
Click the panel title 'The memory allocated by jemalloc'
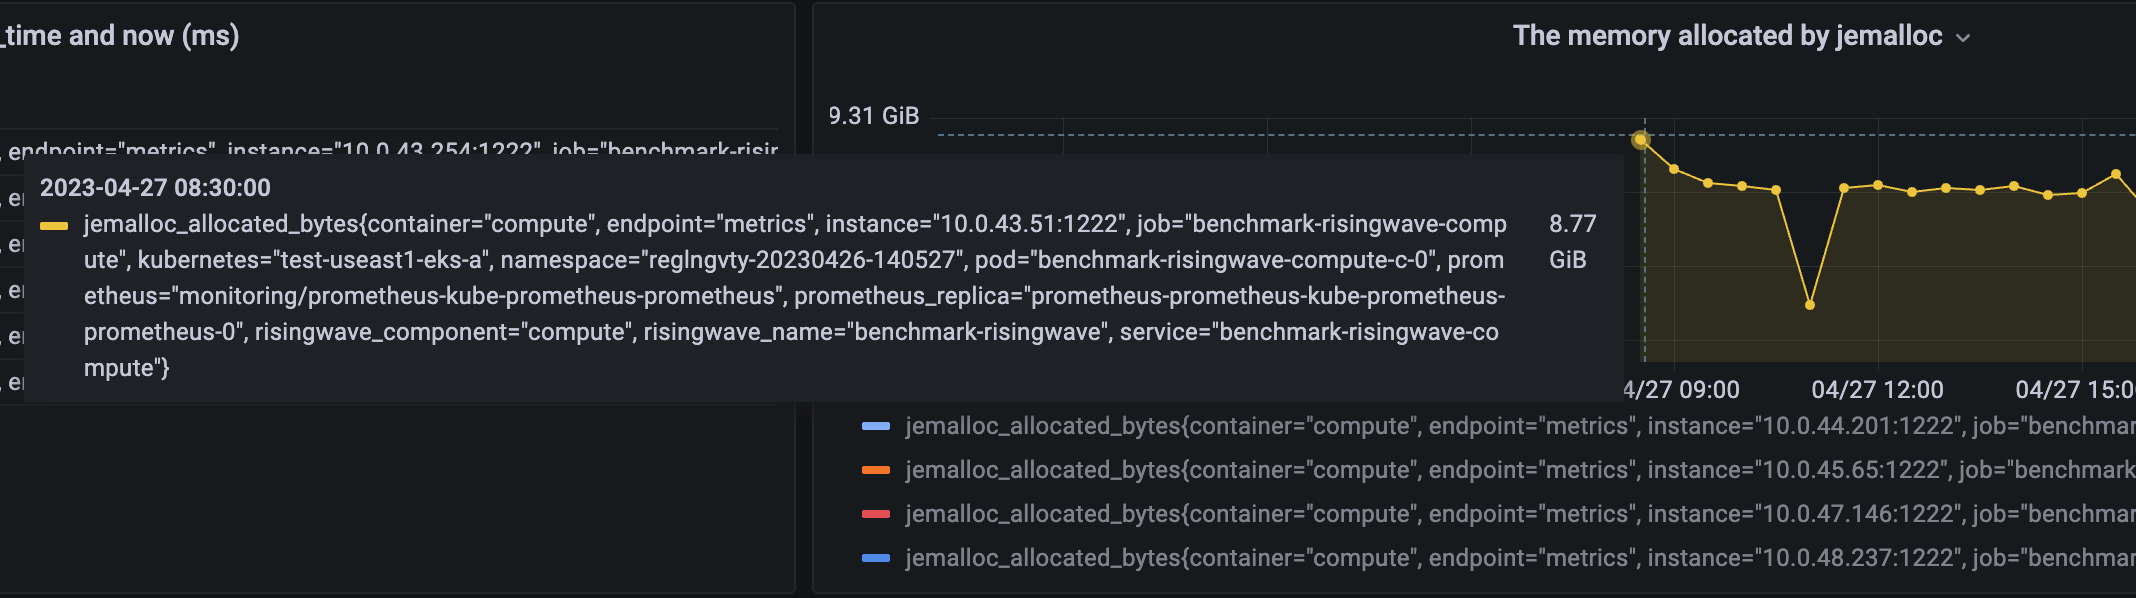click(x=1727, y=36)
